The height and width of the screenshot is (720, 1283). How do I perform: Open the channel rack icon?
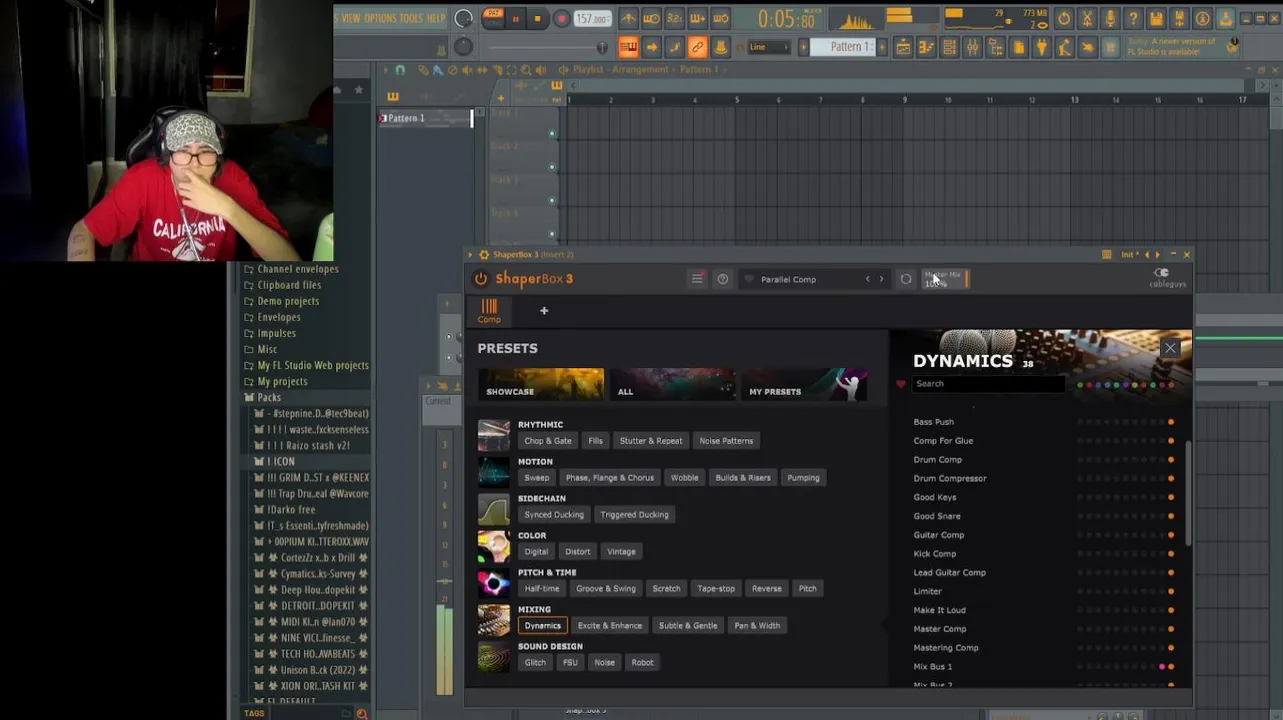[949, 47]
